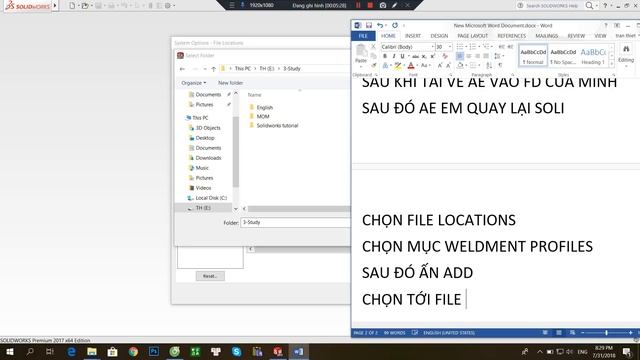The width and height of the screenshot is (640, 360).
Task: Go up one folder level in Select Folder
Action: 213,69
